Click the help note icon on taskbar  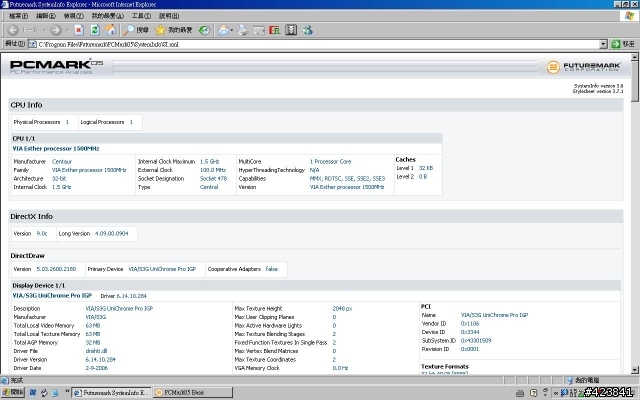[x=533, y=393]
